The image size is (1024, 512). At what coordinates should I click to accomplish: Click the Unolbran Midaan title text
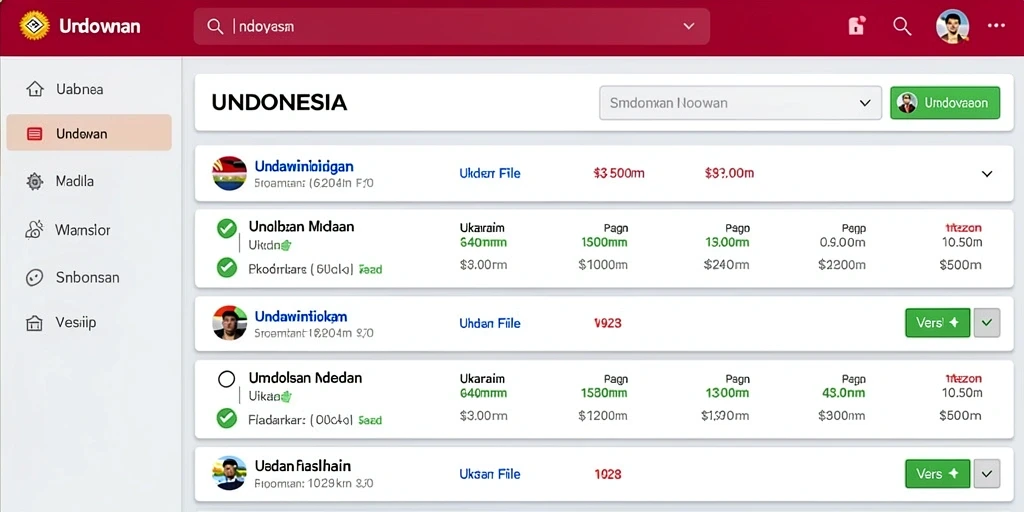click(301, 227)
